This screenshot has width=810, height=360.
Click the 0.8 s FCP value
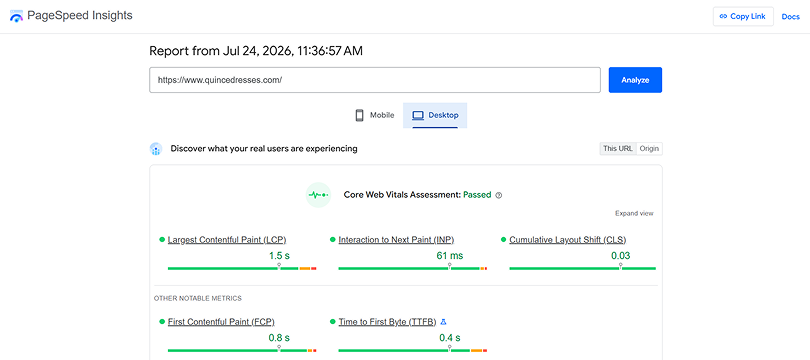[x=279, y=338]
